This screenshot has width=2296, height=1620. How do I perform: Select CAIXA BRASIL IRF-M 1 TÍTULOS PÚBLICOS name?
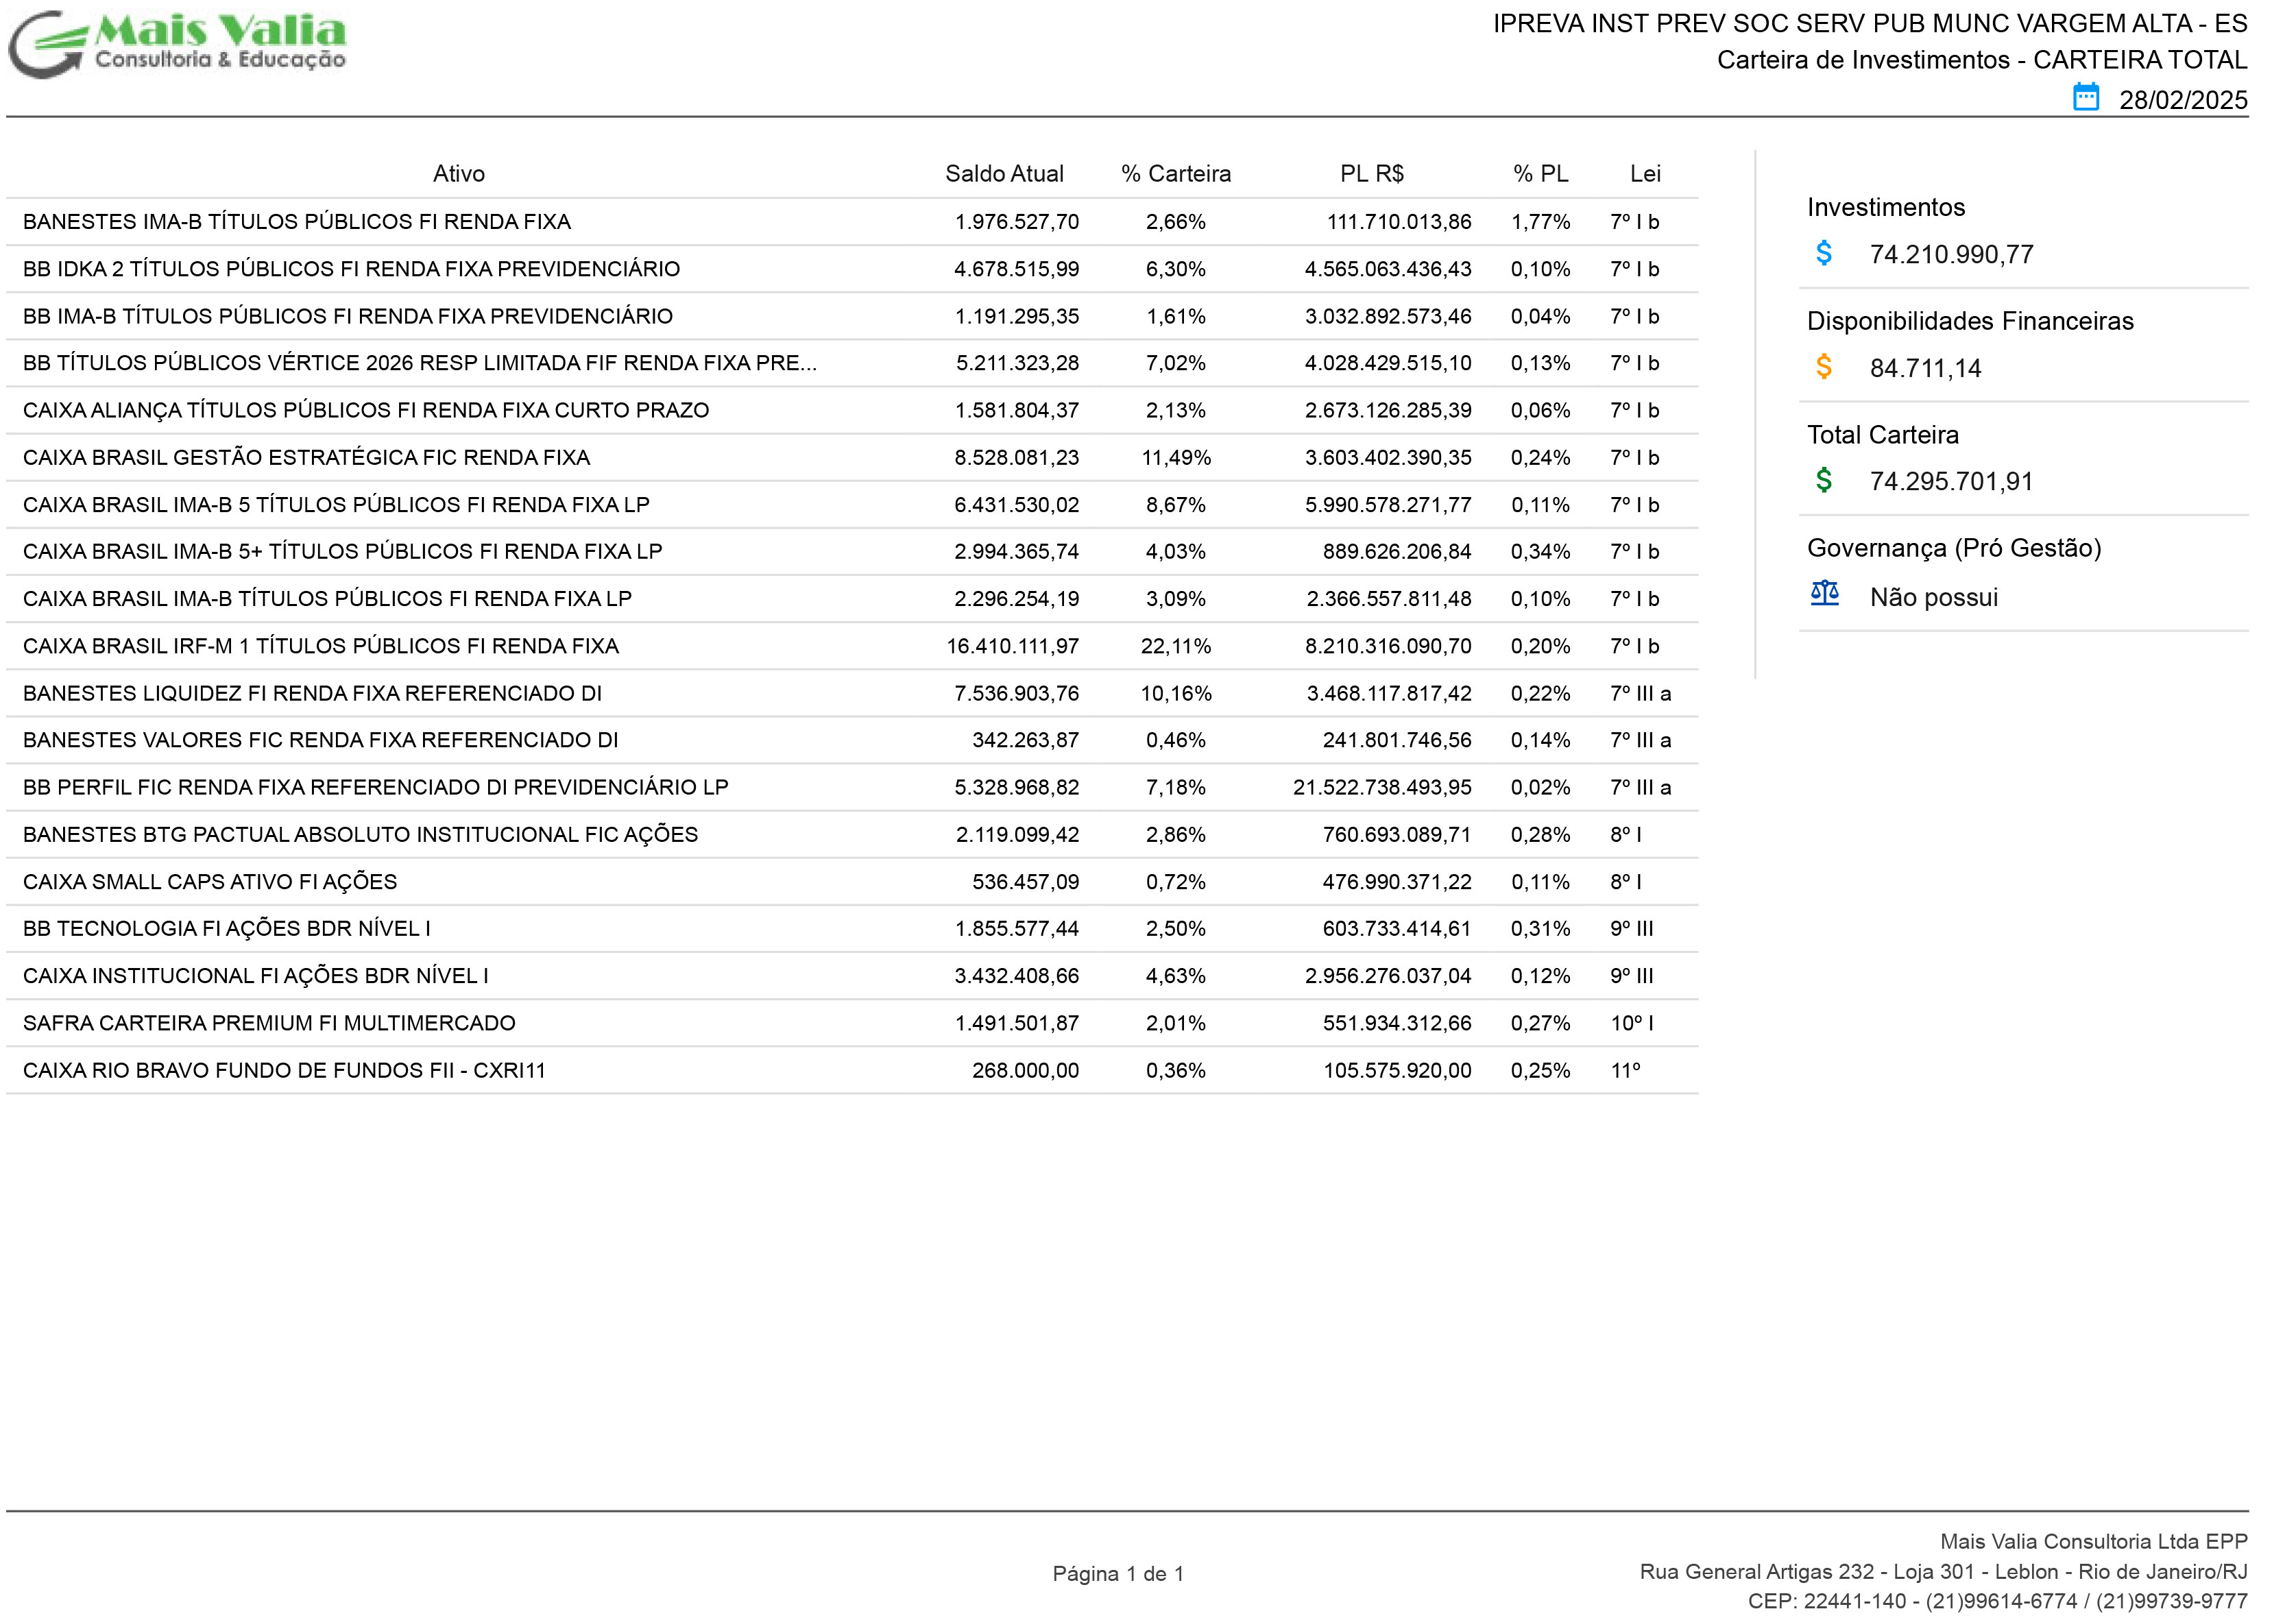pyautogui.click(x=321, y=646)
